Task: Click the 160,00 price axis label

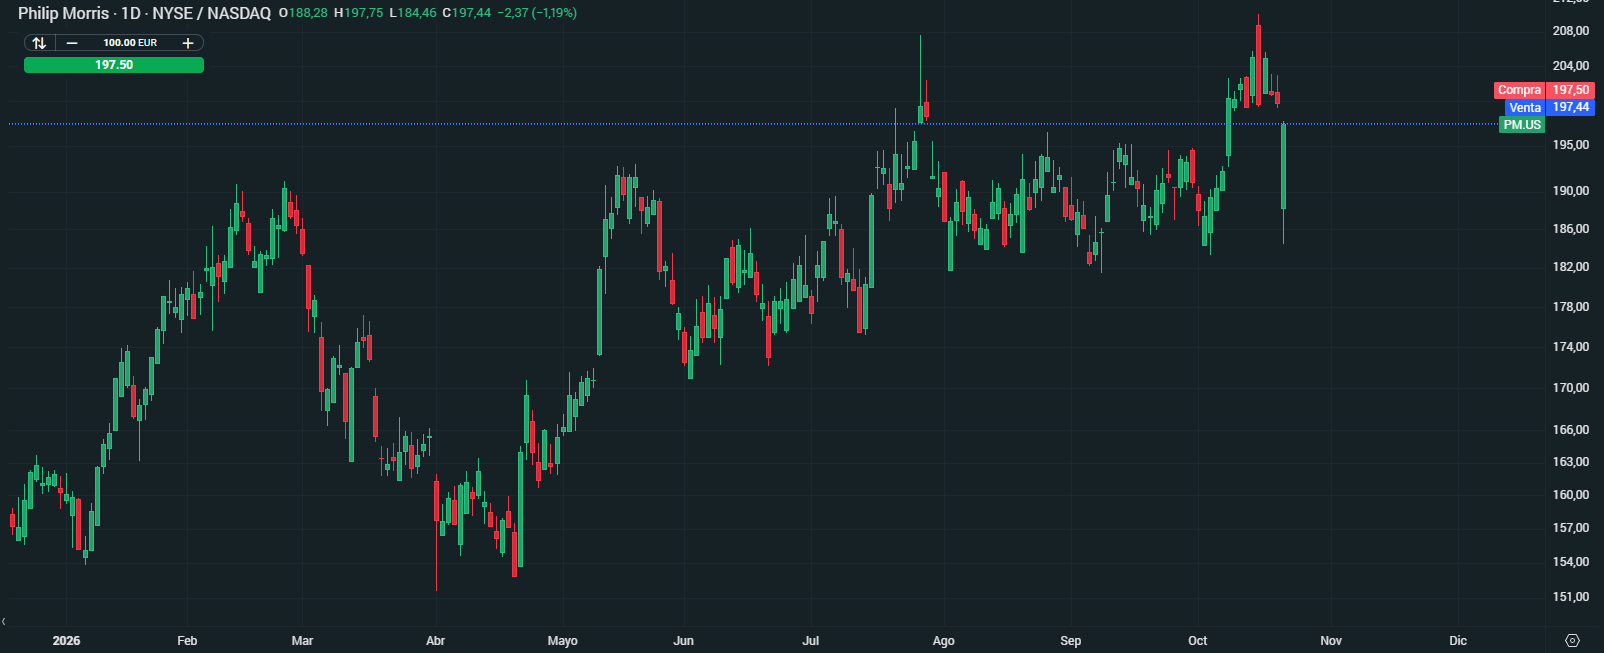Action: 1570,495
